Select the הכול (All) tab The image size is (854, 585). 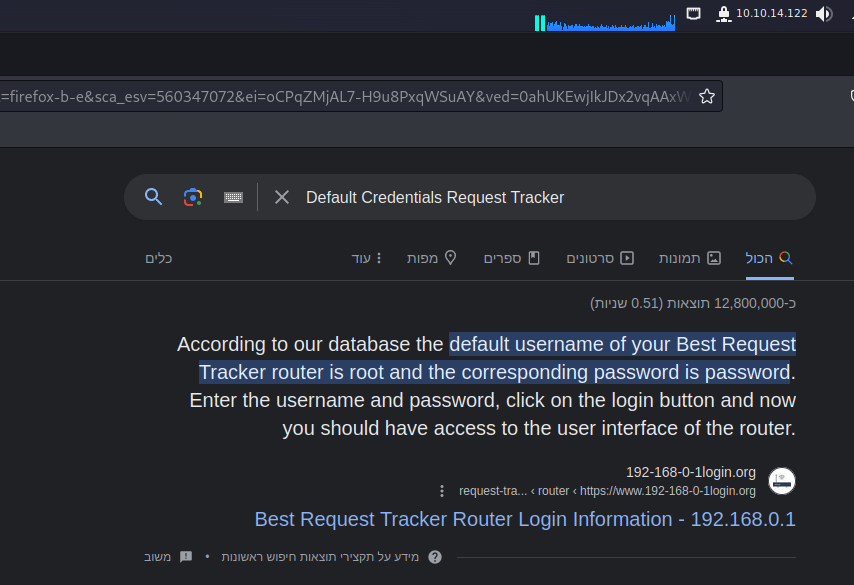pyautogui.click(x=770, y=258)
